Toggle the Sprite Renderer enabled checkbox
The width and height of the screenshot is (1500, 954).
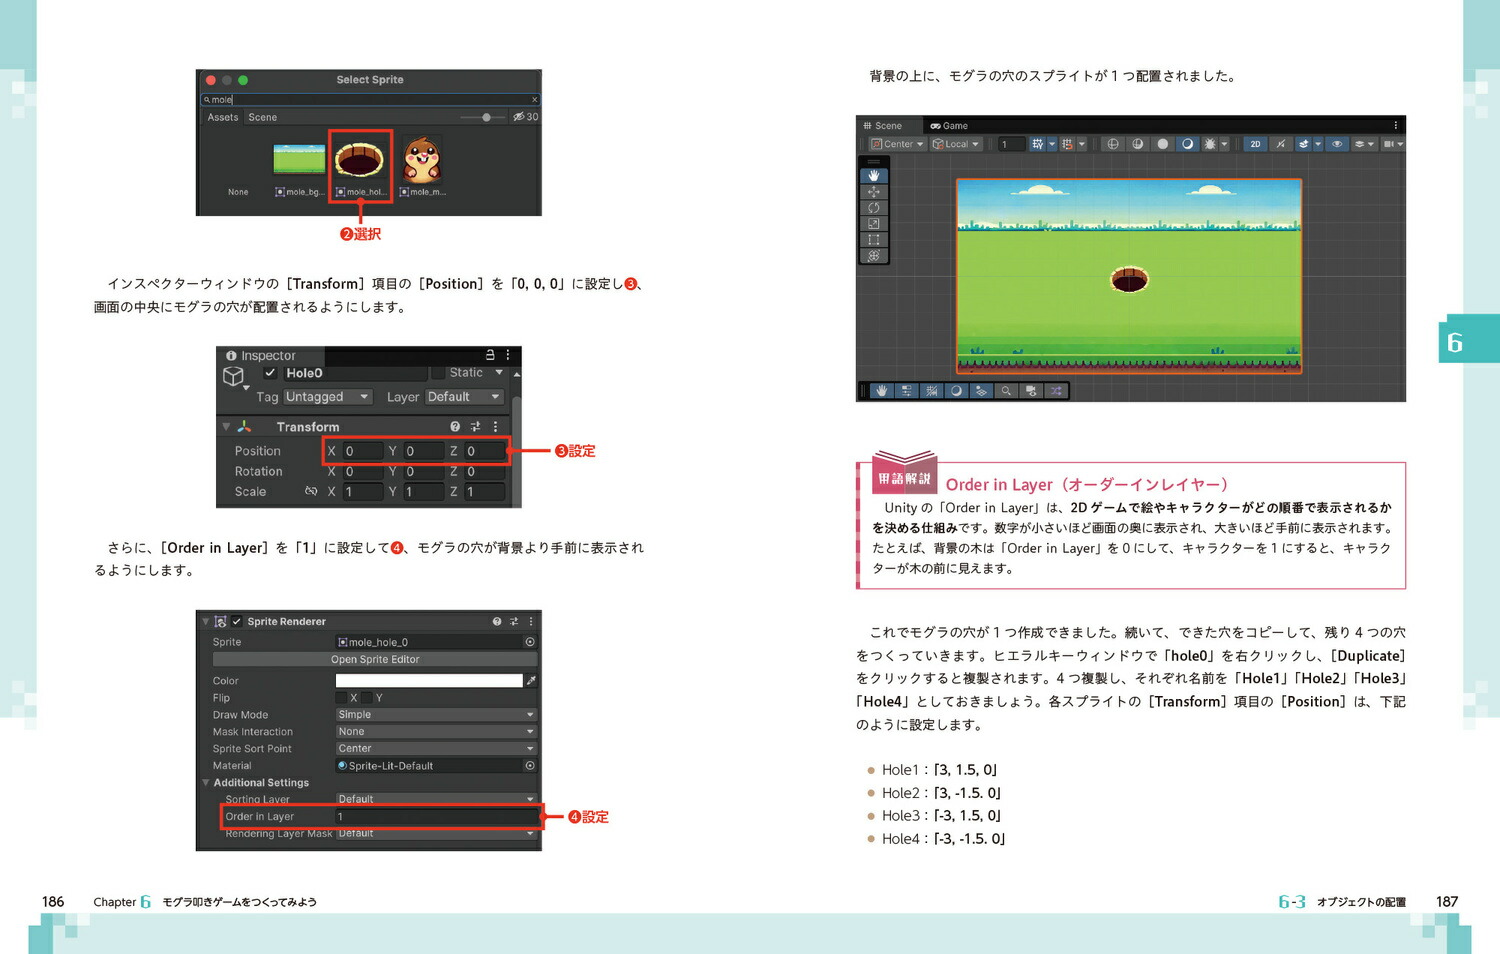click(x=237, y=621)
